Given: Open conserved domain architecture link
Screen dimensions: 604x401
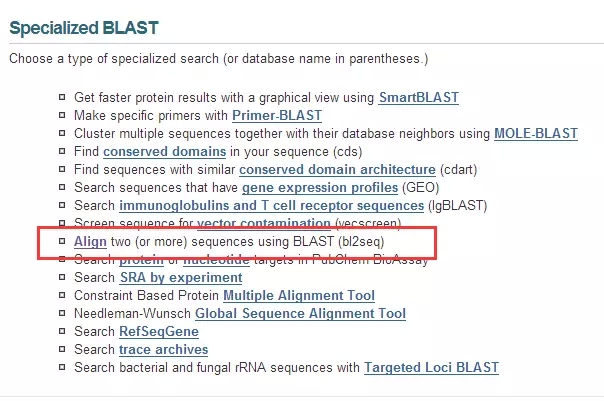Looking at the screenshot, I should tap(337, 170).
